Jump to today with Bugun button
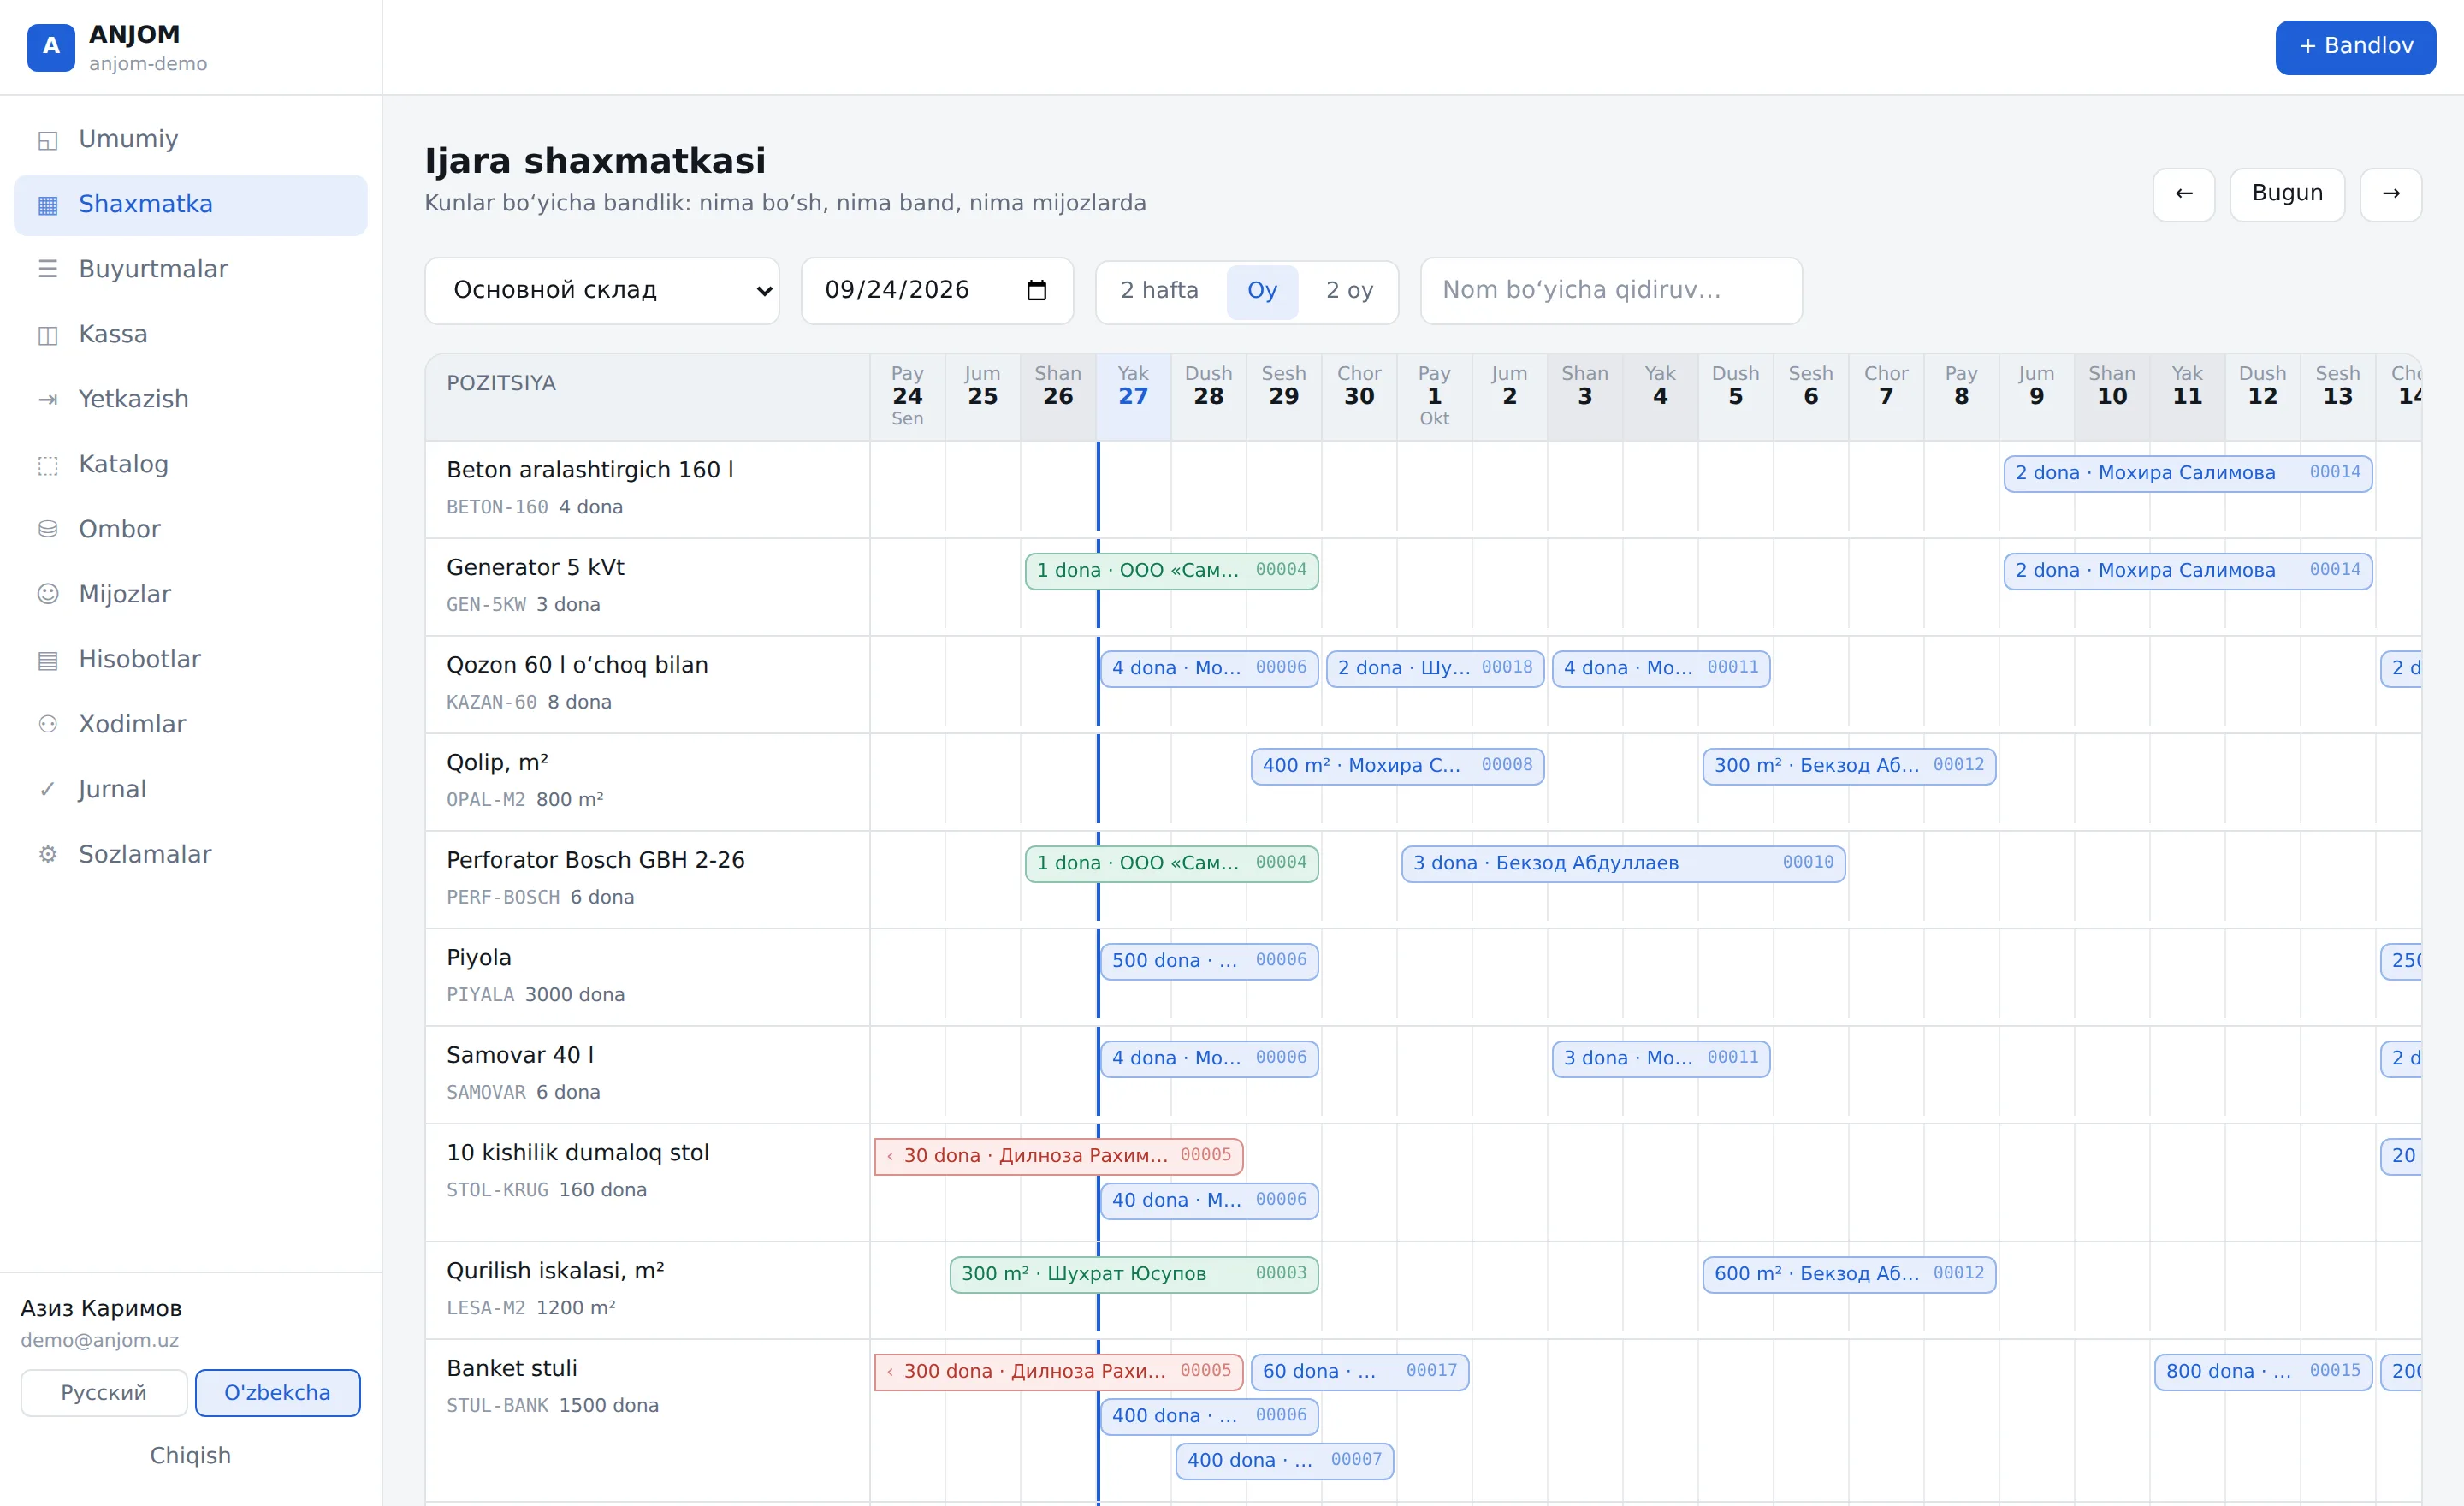 (2287, 194)
